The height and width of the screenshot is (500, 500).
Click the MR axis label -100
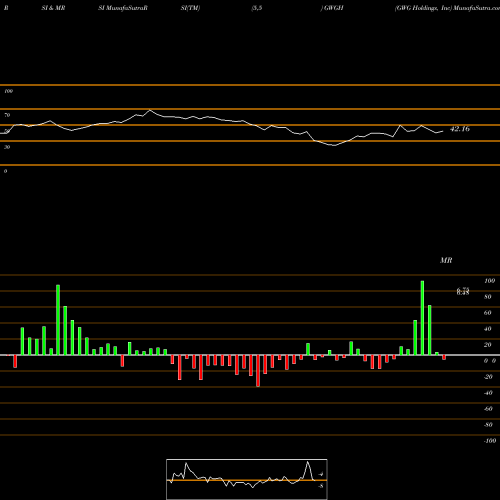click(490, 441)
